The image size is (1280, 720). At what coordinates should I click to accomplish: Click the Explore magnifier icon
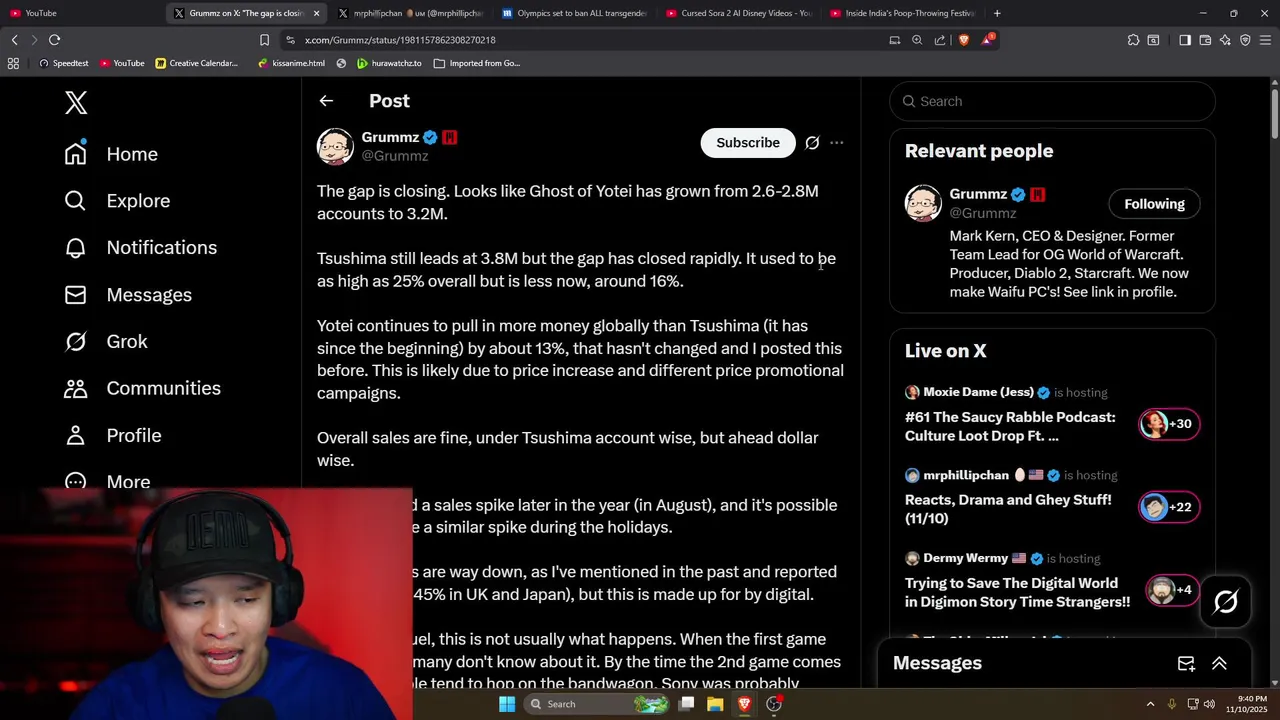pyautogui.click(x=76, y=201)
